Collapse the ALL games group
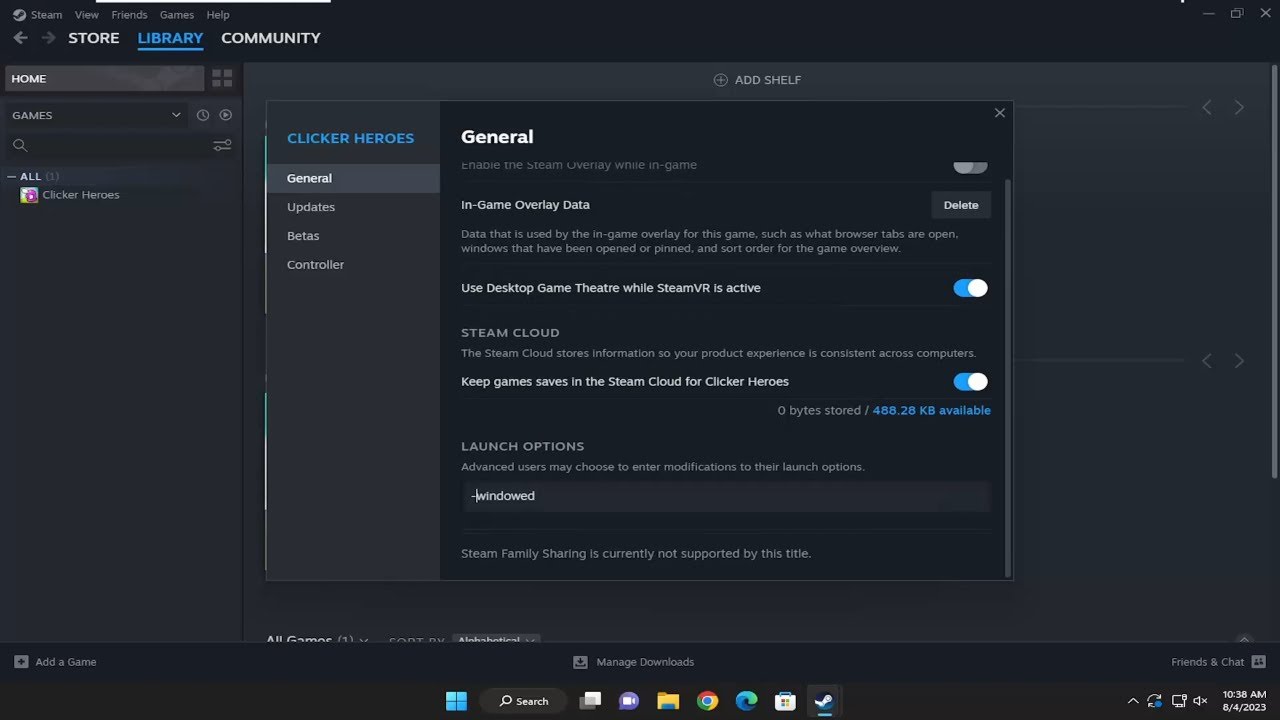 click(x=12, y=177)
